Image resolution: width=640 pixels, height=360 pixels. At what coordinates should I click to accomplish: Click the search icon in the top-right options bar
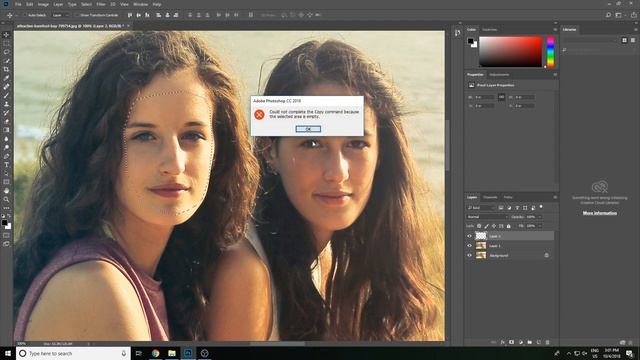point(608,15)
